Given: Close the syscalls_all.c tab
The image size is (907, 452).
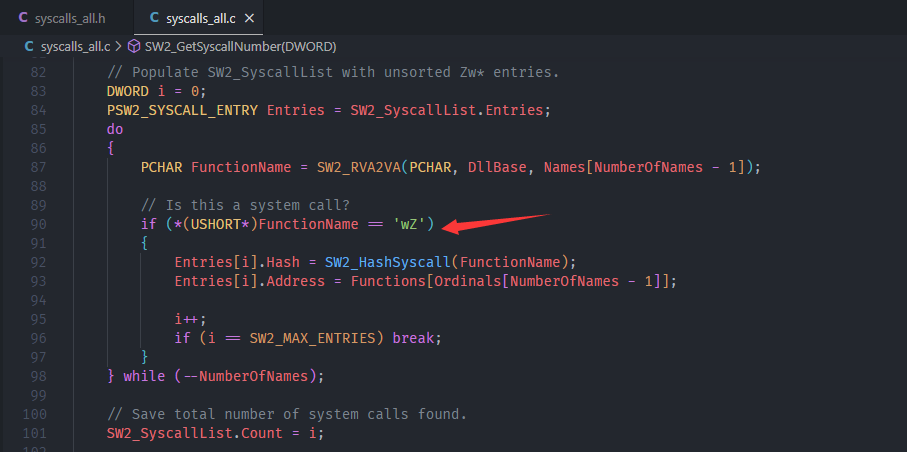Looking at the screenshot, I should 249,19.
